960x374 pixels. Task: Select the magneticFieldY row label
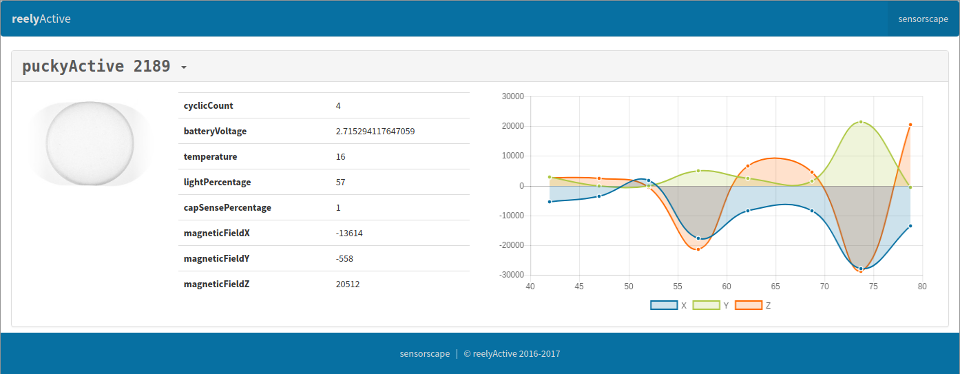coord(216,259)
